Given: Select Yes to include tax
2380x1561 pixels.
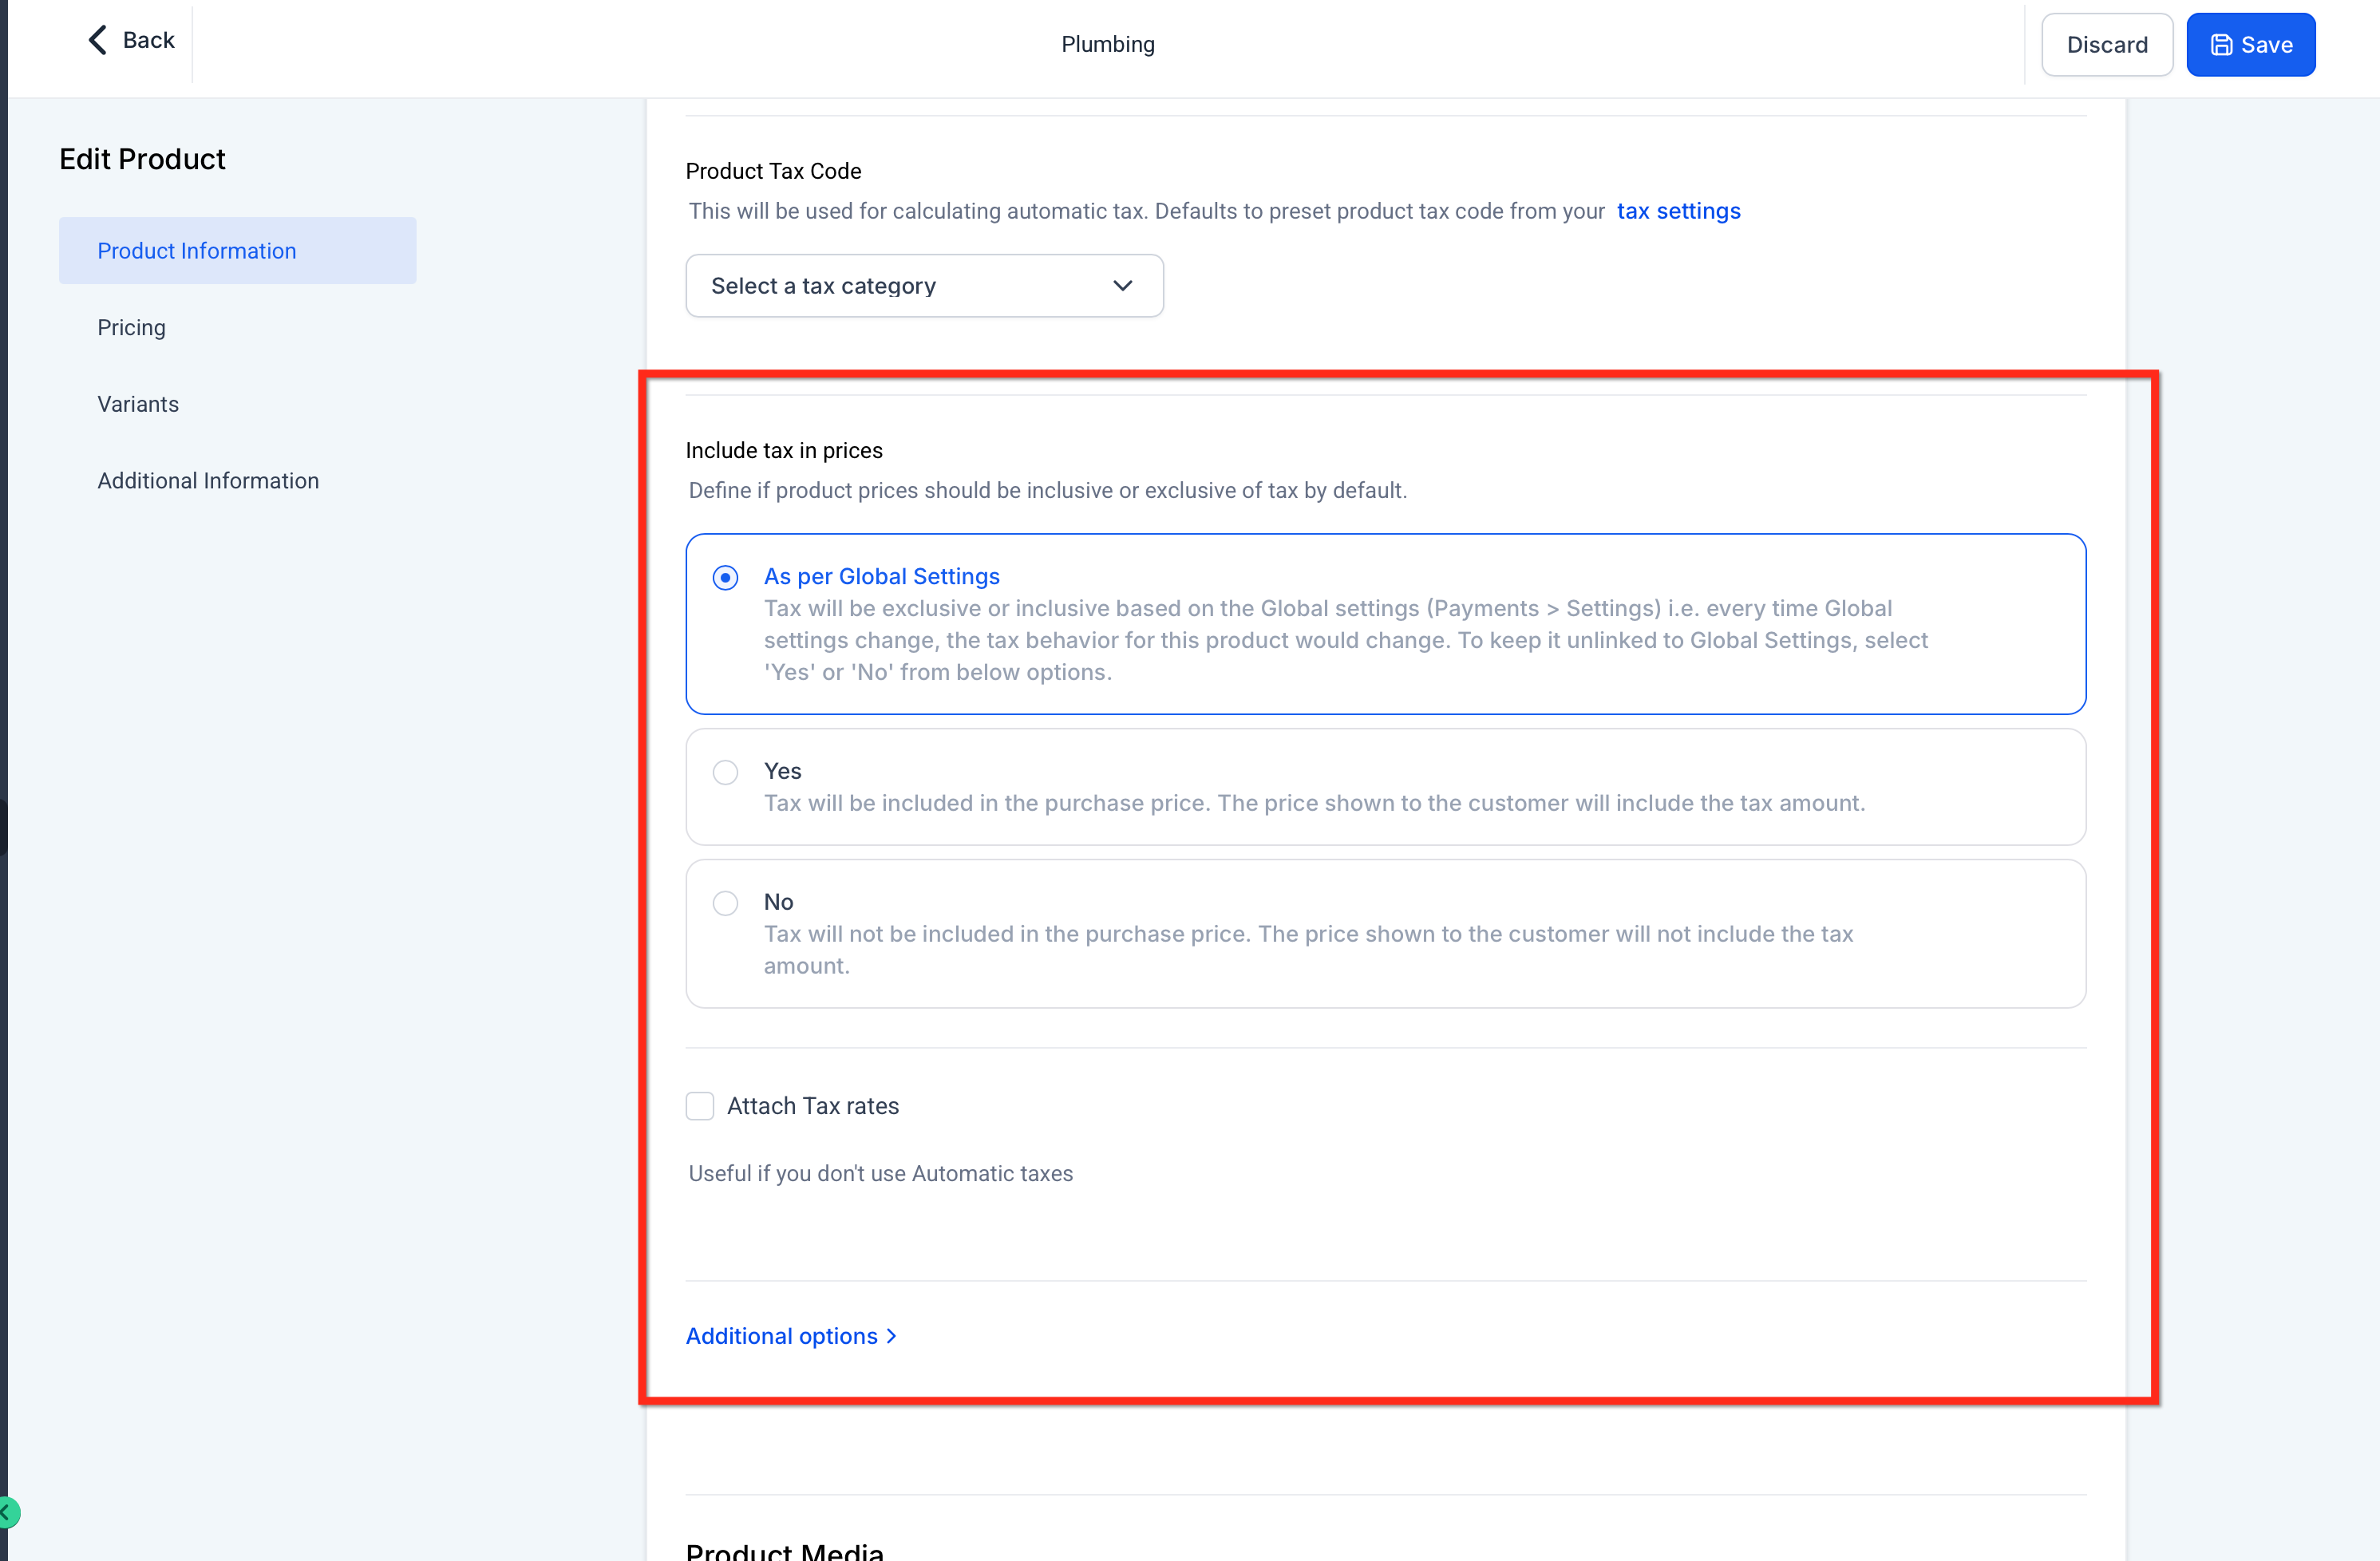Looking at the screenshot, I should point(725,772).
